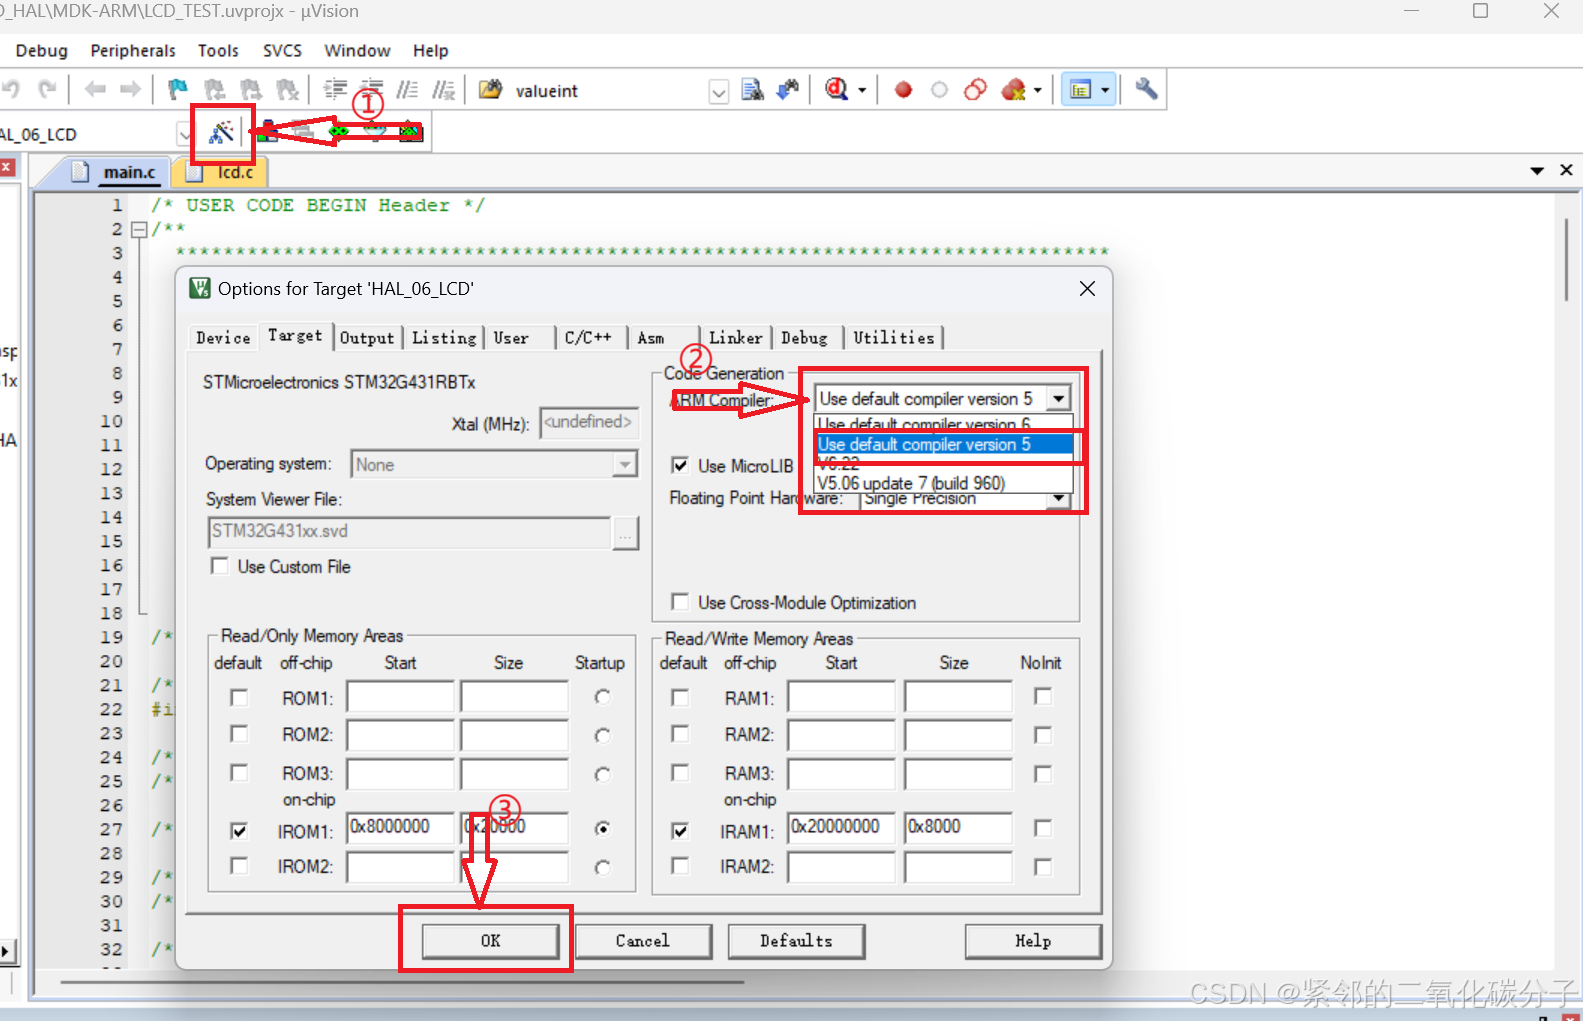Switch to the Linker tab
This screenshot has height=1021, width=1583.
click(x=735, y=338)
